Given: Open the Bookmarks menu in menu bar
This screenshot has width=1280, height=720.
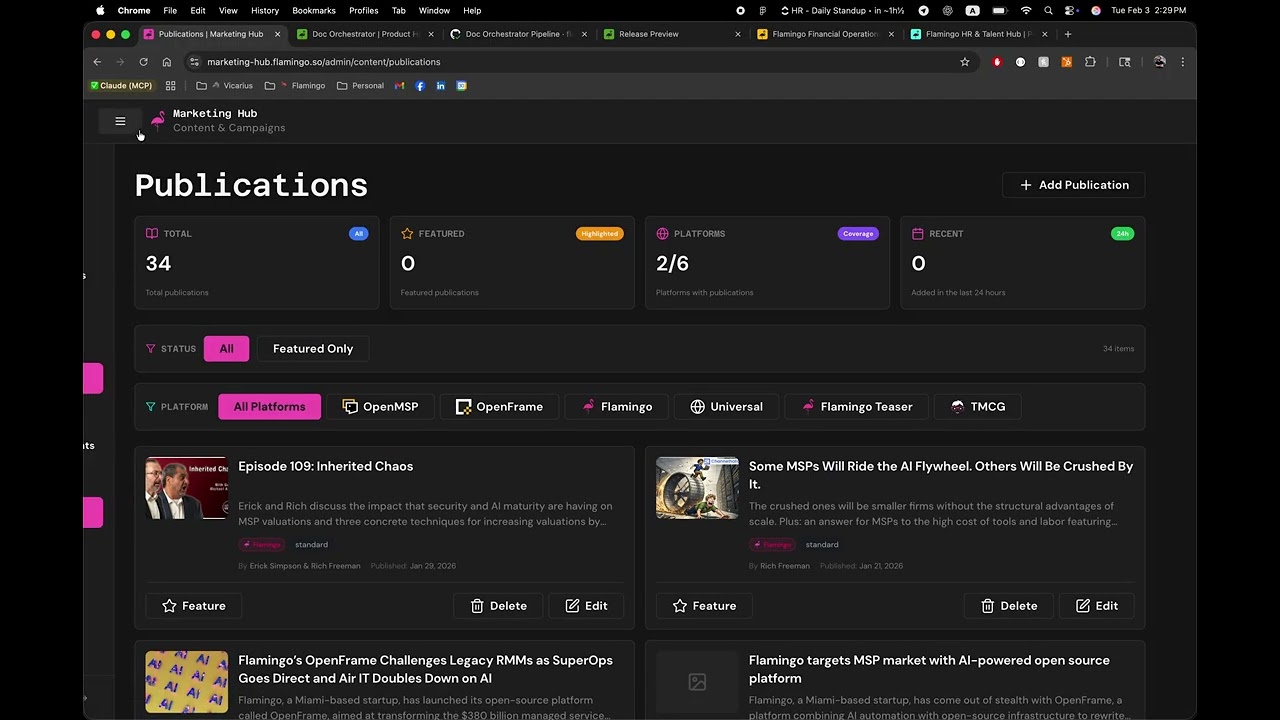Looking at the screenshot, I should (314, 10).
